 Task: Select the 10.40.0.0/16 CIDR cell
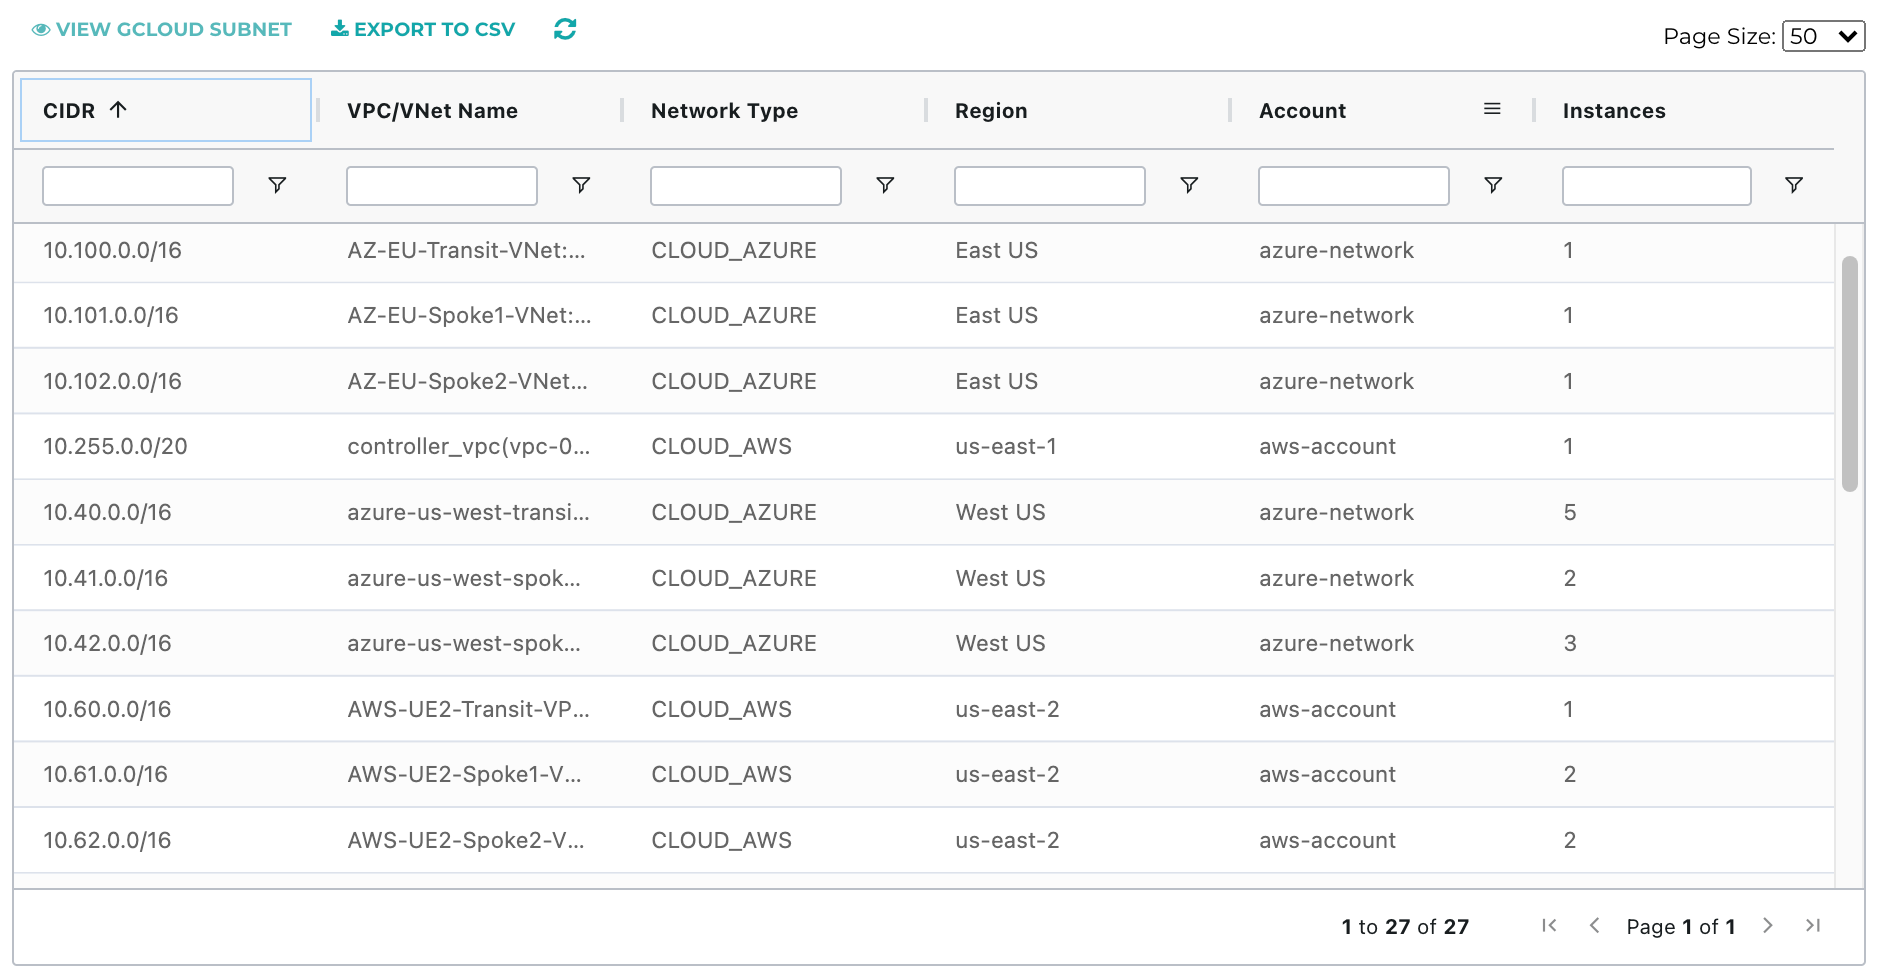click(107, 512)
